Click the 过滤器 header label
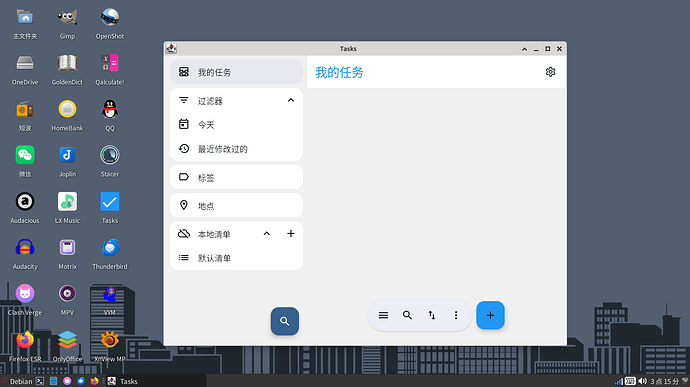690x387 pixels. pyautogui.click(x=210, y=101)
